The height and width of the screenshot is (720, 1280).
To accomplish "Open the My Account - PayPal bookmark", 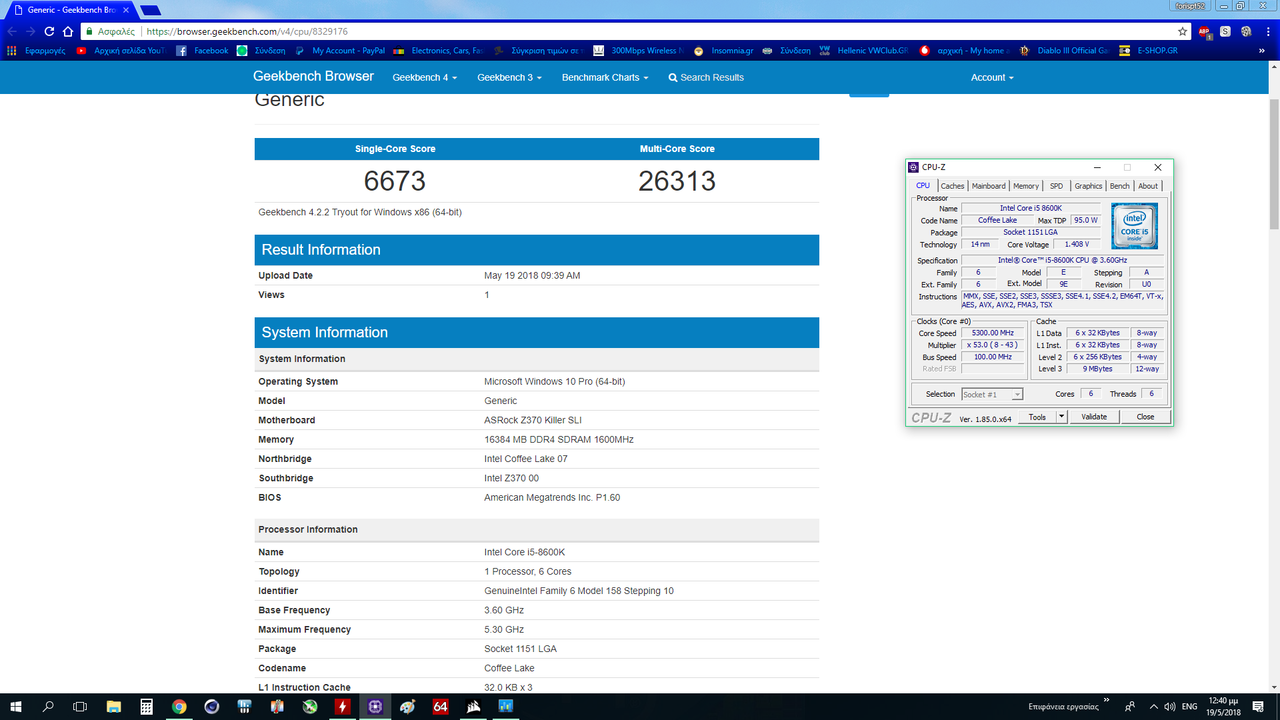I will pos(340,50).
